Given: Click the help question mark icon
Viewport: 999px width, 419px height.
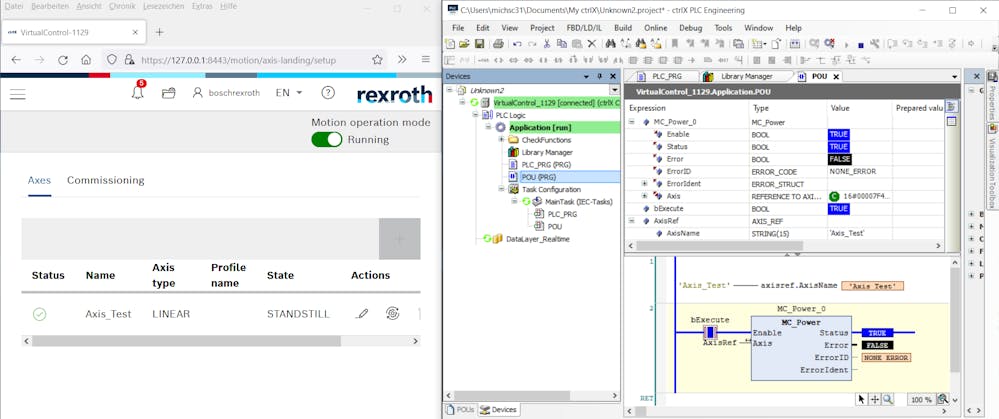Looking at the screenshot, I should pos(328,93).
